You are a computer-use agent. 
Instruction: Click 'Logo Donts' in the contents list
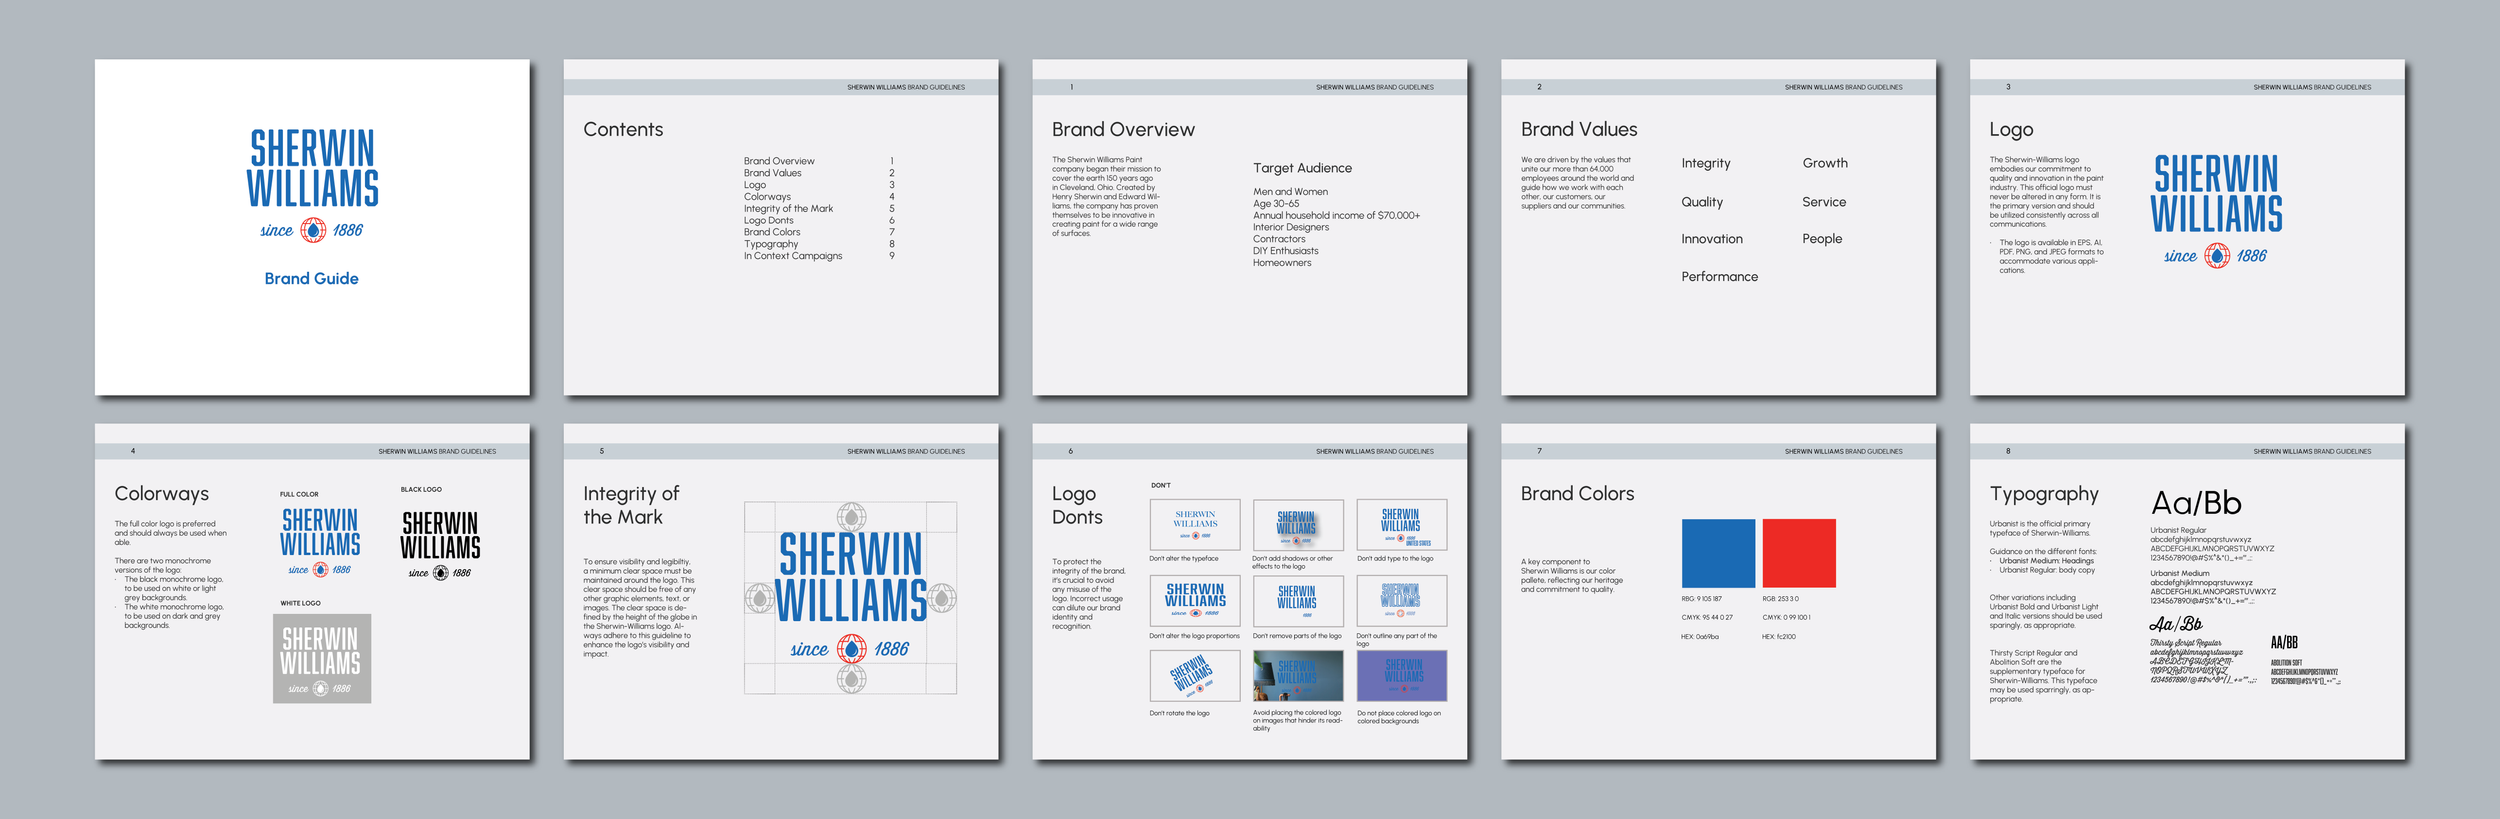(x=768, y=220)
